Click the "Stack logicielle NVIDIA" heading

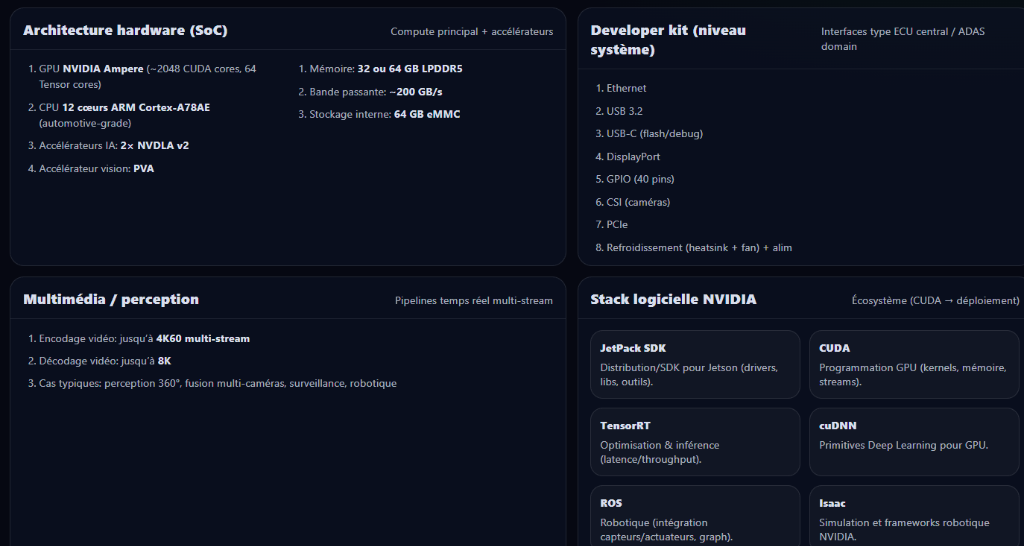(x=673, y=299)
